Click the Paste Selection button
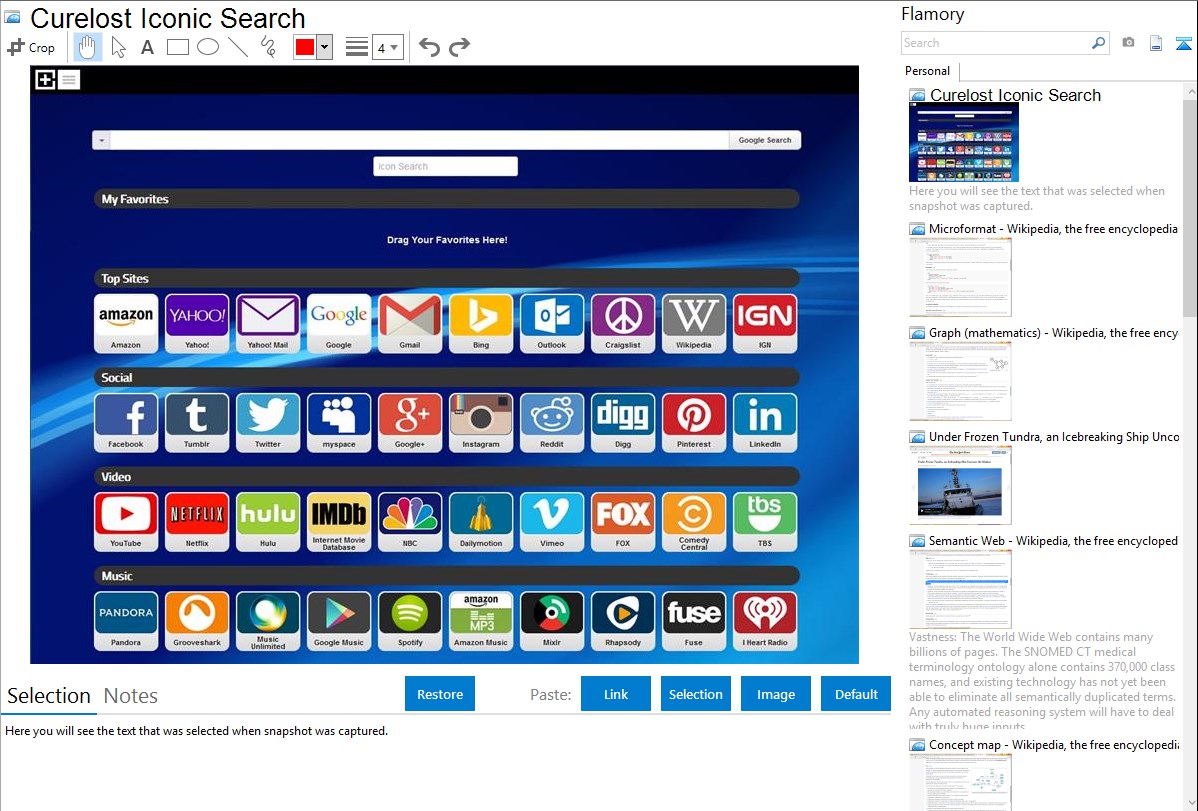Image resolution: width=1198 pixels, height=811 pixels. pyautogui.click(x=695, y=694)
